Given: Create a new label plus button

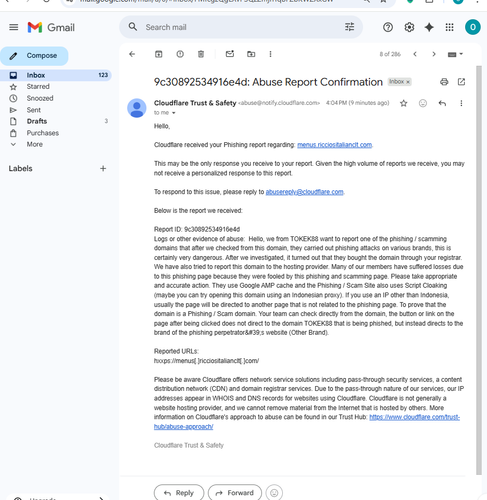Looking at the screenshot, I should click(103, 169).
